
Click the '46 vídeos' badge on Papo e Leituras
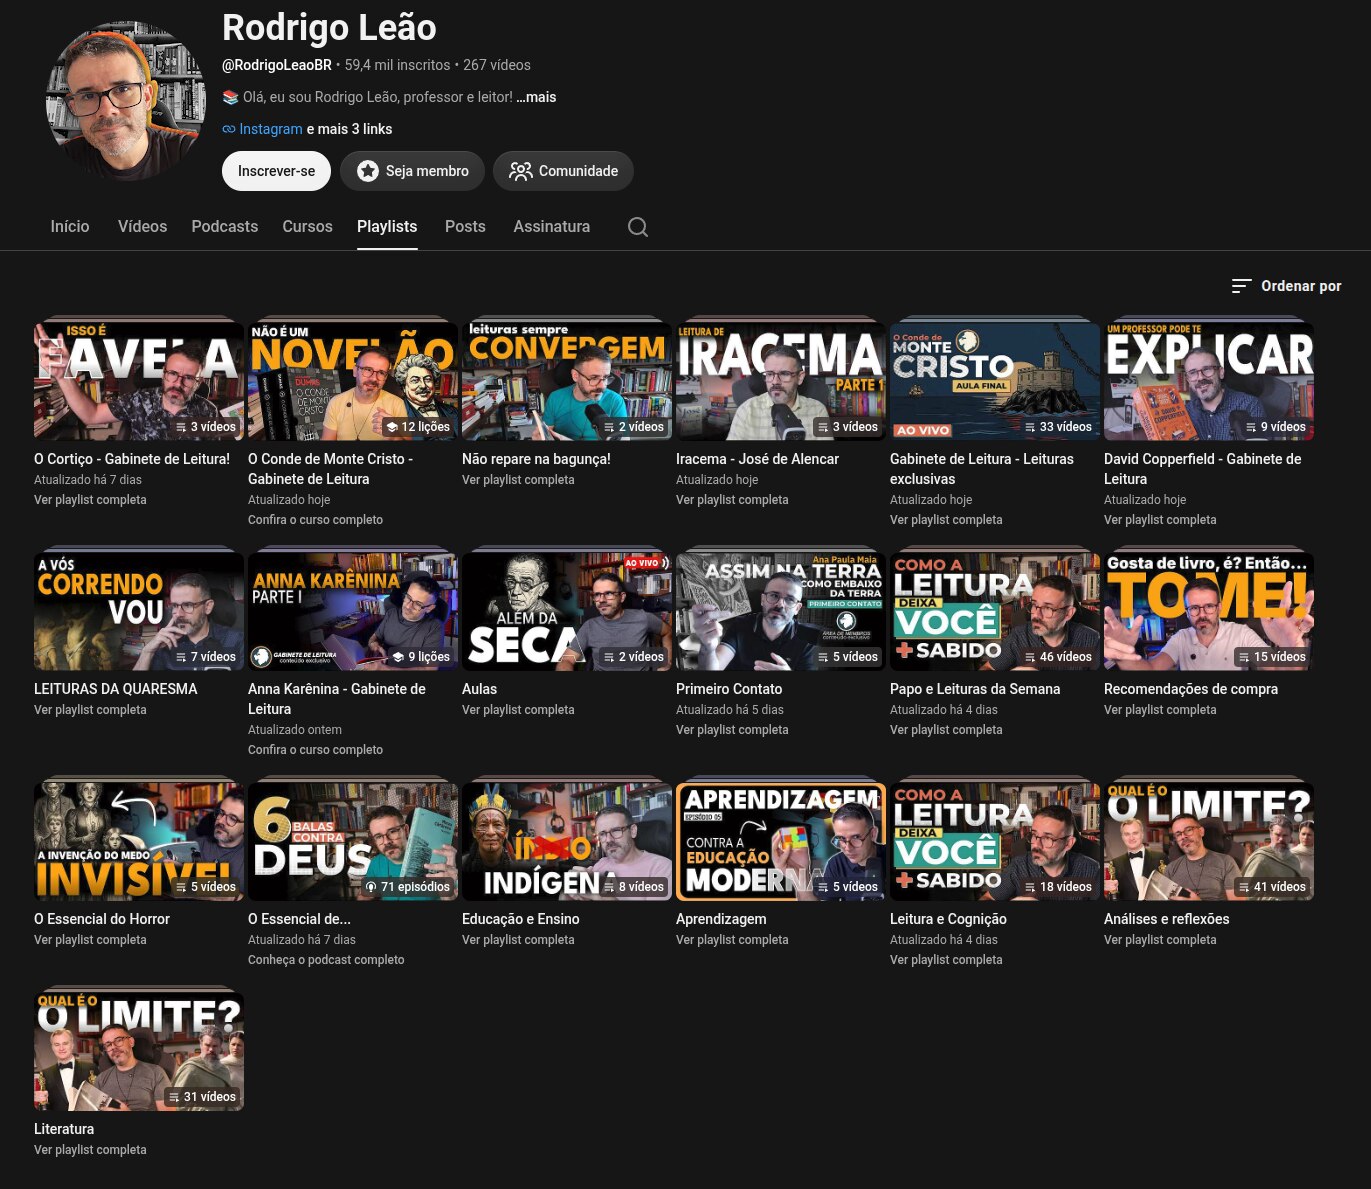point(1057,657)
